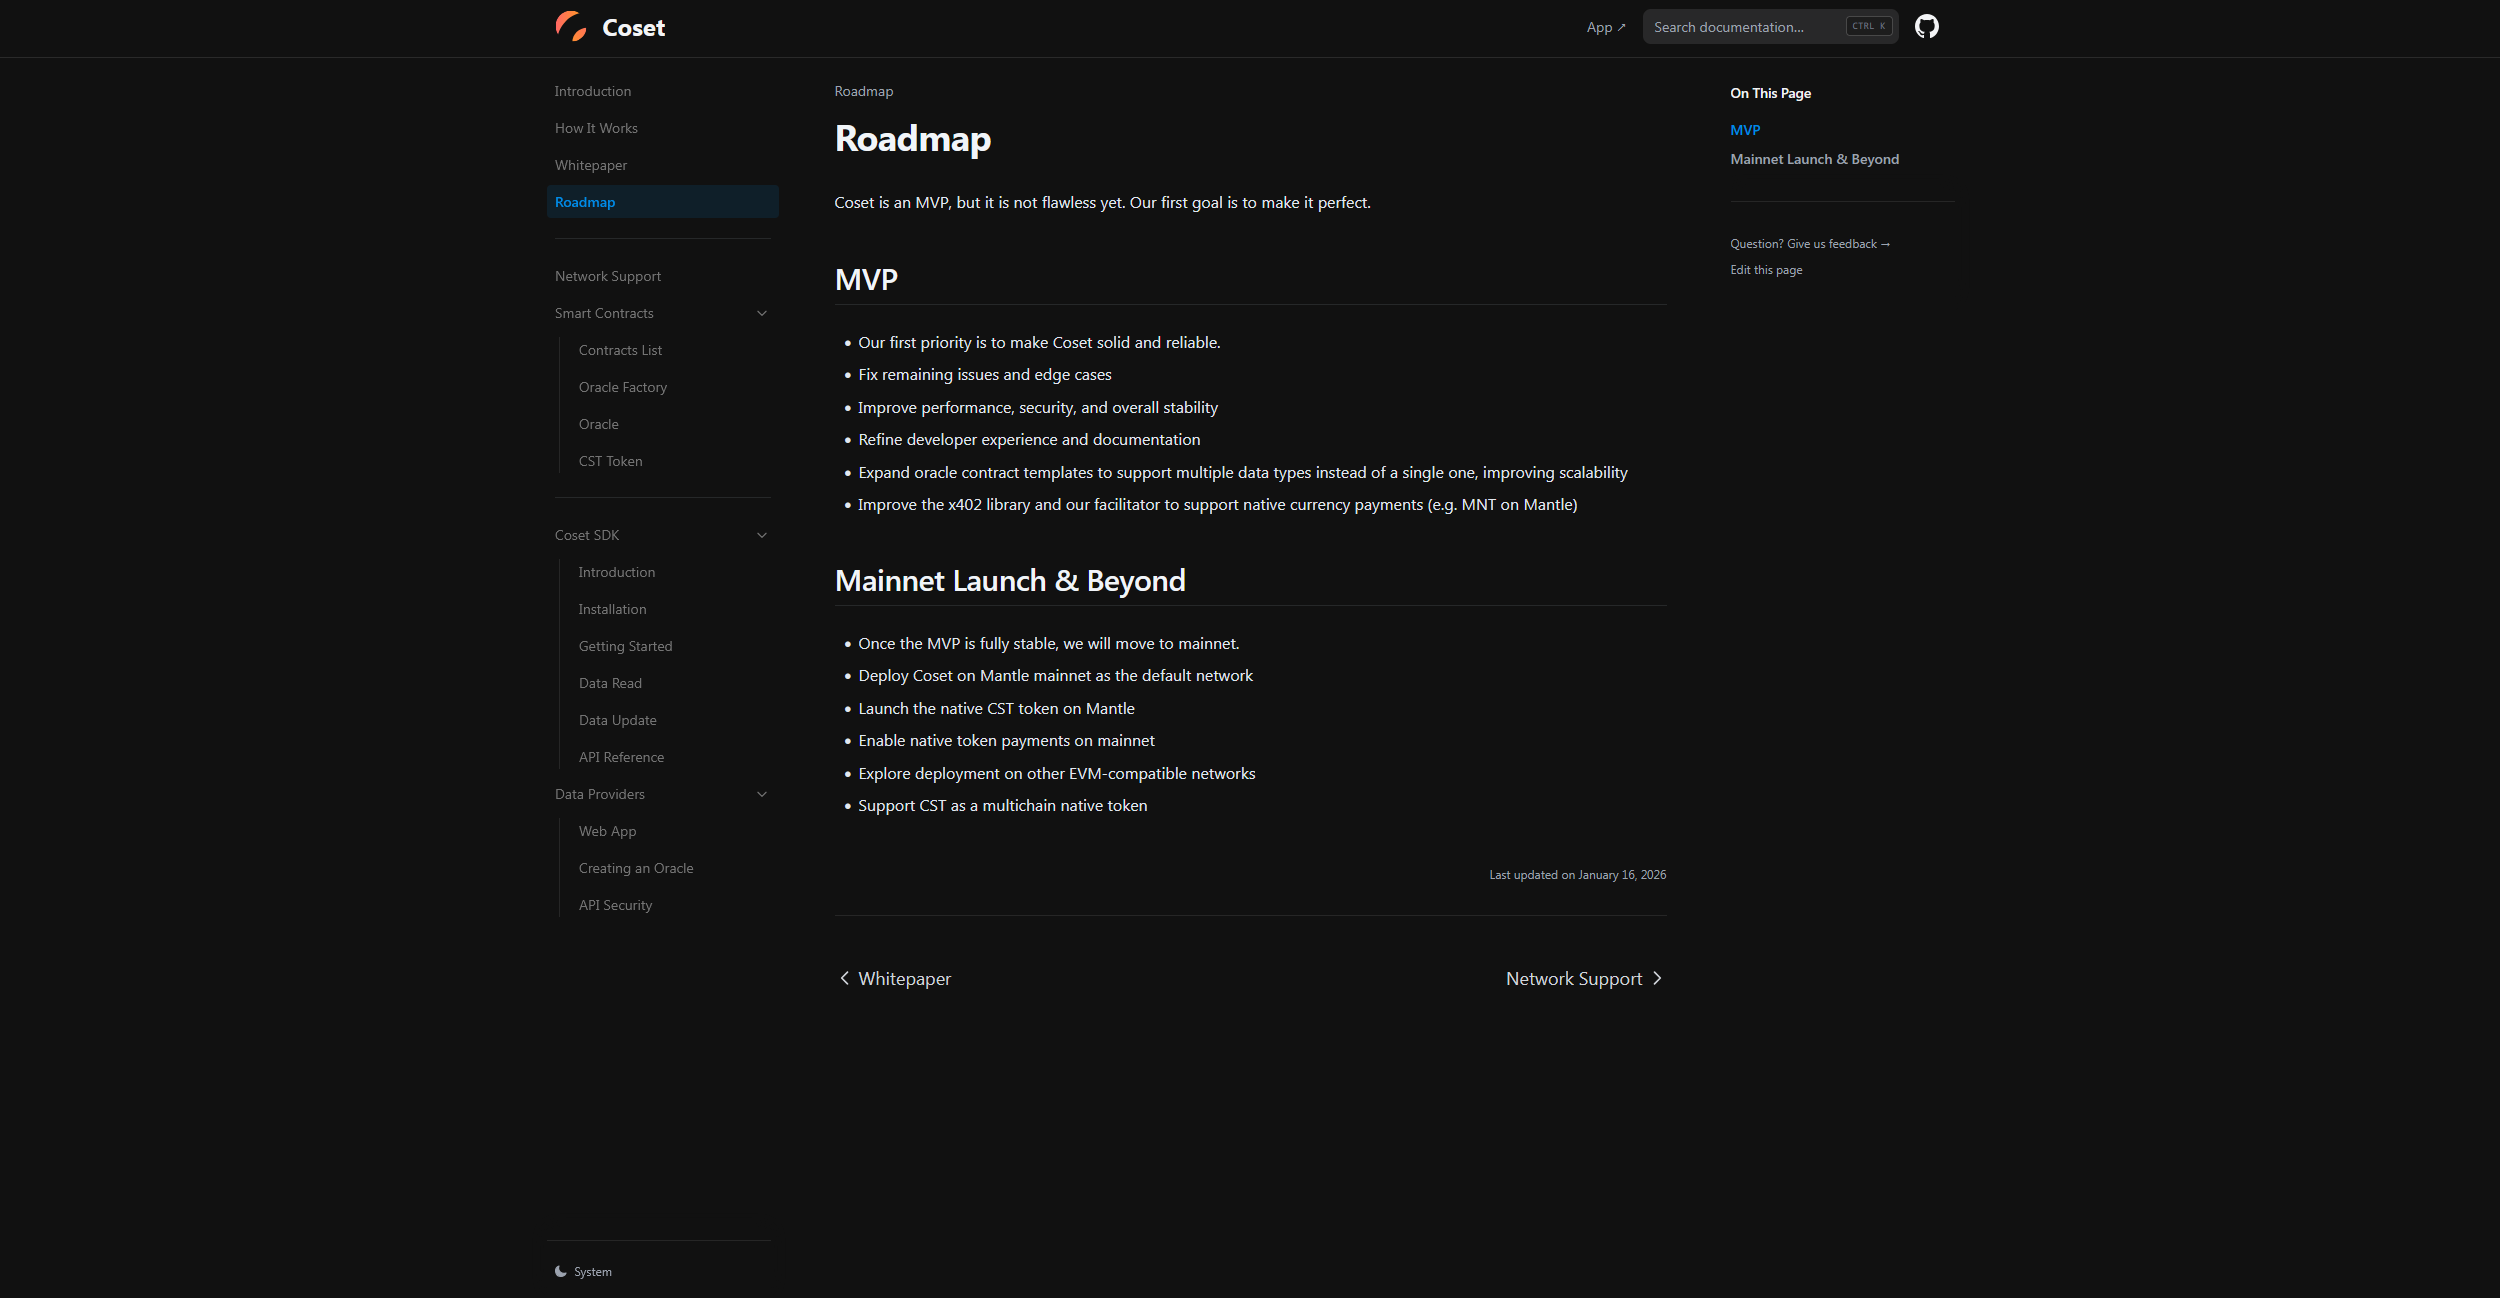The width and height of the screenshot is (2500, 1298).
Task: Open the GitHub repository icon
Action: click(x=1926, y=27)
